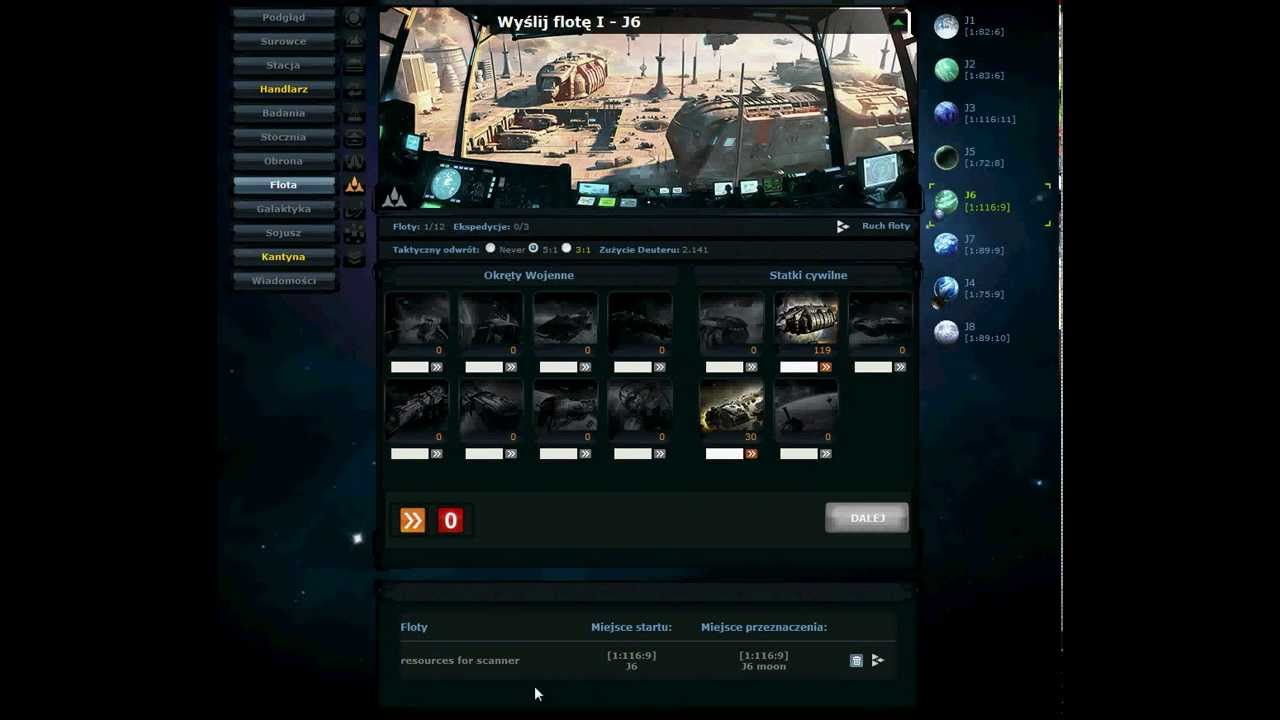The height and width of the screenshot is (720, 1280).
Task: Open the Ruch floty link
Action: (x=886, y=226)
